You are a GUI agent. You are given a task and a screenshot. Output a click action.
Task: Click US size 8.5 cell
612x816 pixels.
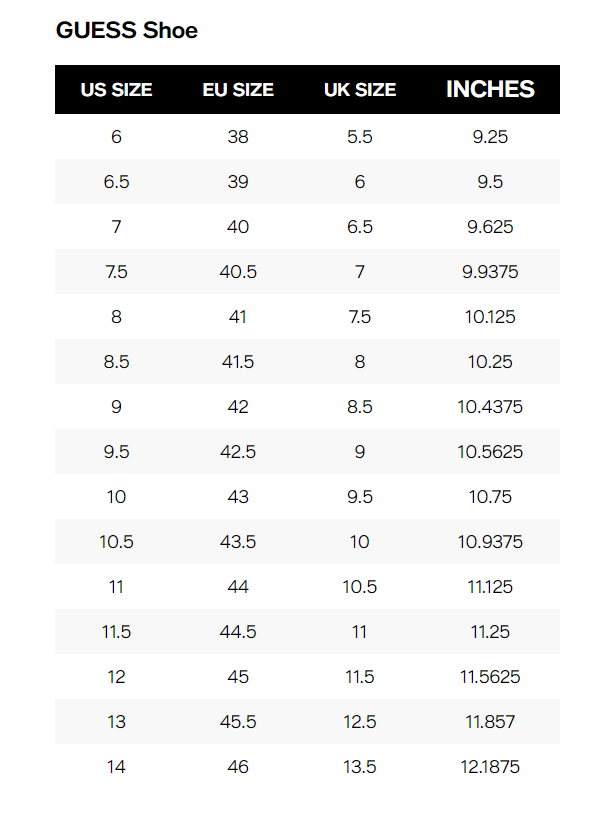tap(116, 362)
